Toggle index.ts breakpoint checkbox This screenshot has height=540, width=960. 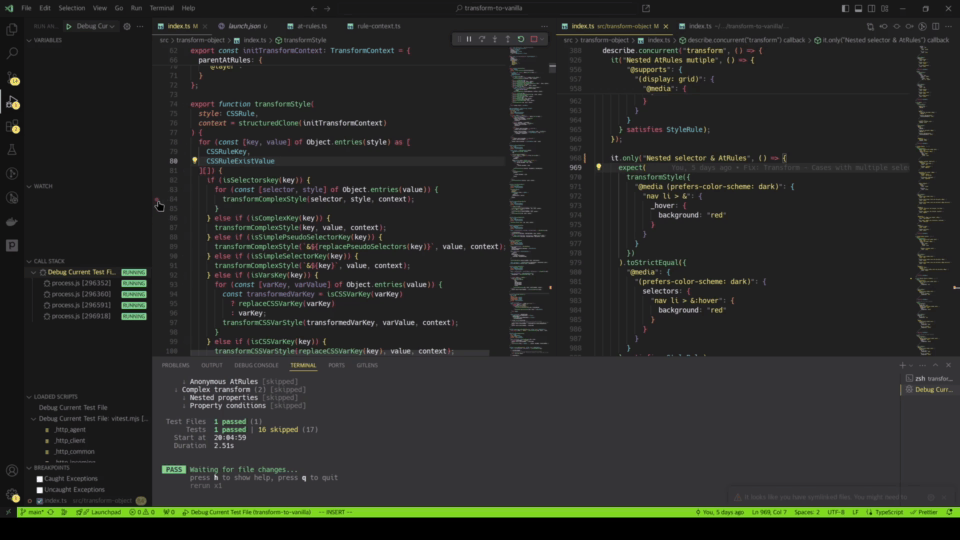[x=40, y=501]
